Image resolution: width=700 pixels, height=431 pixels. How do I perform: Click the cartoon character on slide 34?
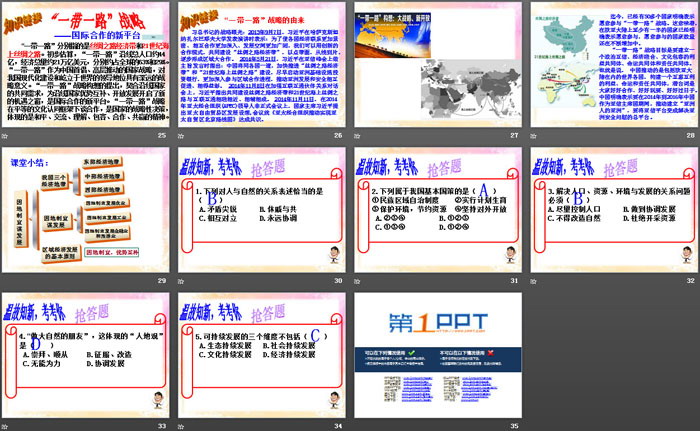tap(334, 400)
